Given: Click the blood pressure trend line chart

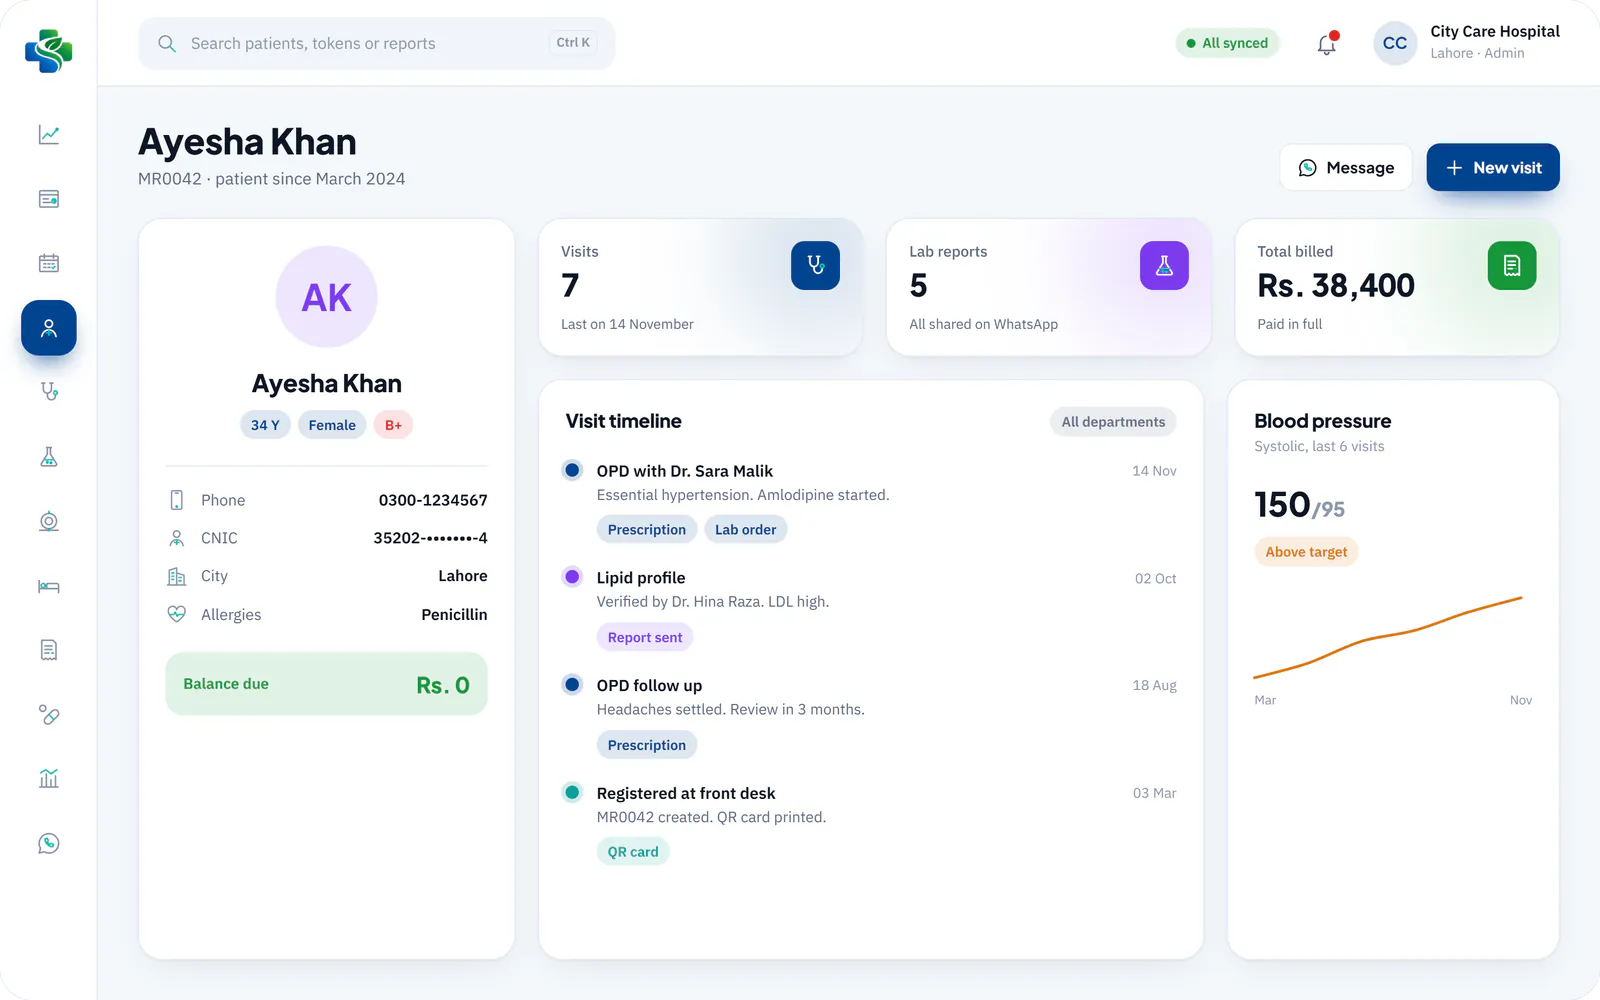Looking at the screenshot, I should [1388, 637].
